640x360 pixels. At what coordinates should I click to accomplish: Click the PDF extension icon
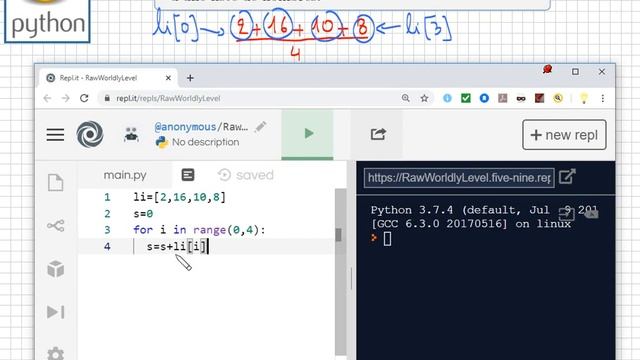click(x=502, y=98)
